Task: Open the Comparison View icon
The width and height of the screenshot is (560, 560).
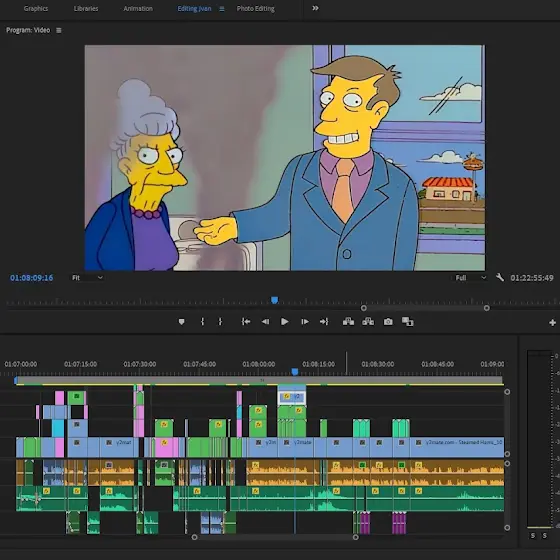Action: click(408, 322)
